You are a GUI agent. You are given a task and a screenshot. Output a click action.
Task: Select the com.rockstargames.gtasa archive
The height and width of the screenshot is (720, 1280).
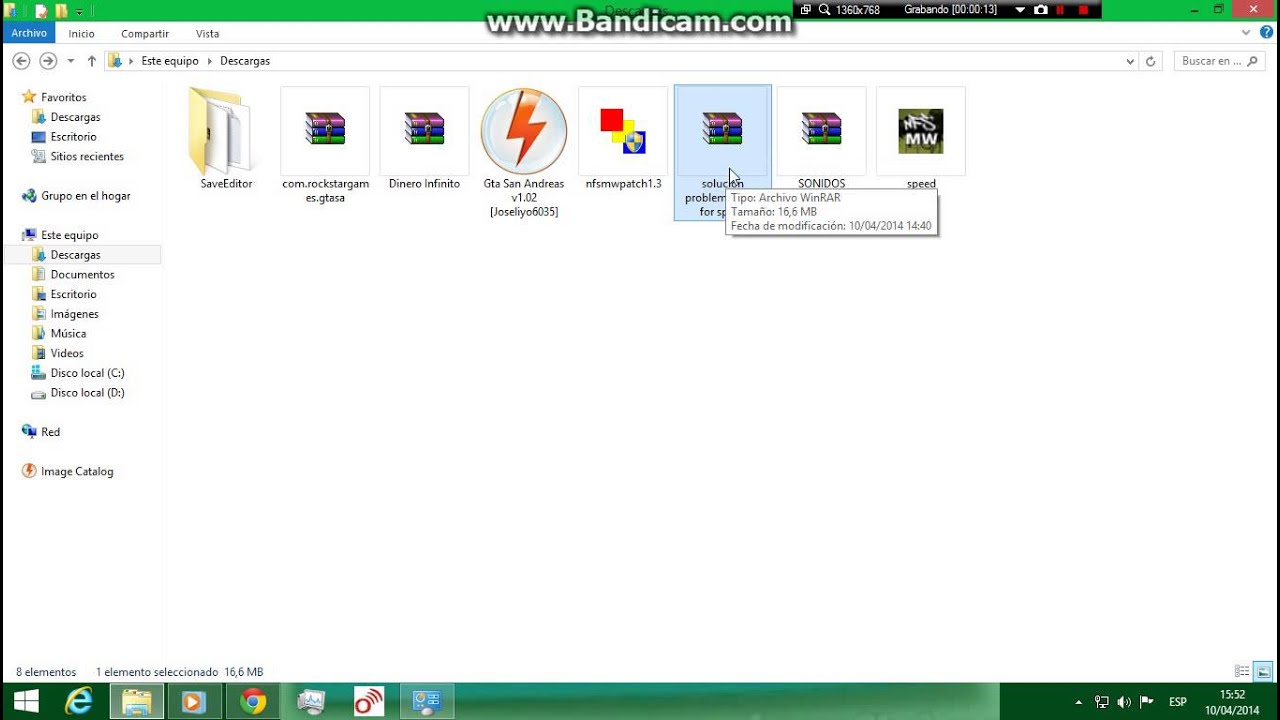coord(325,131)
